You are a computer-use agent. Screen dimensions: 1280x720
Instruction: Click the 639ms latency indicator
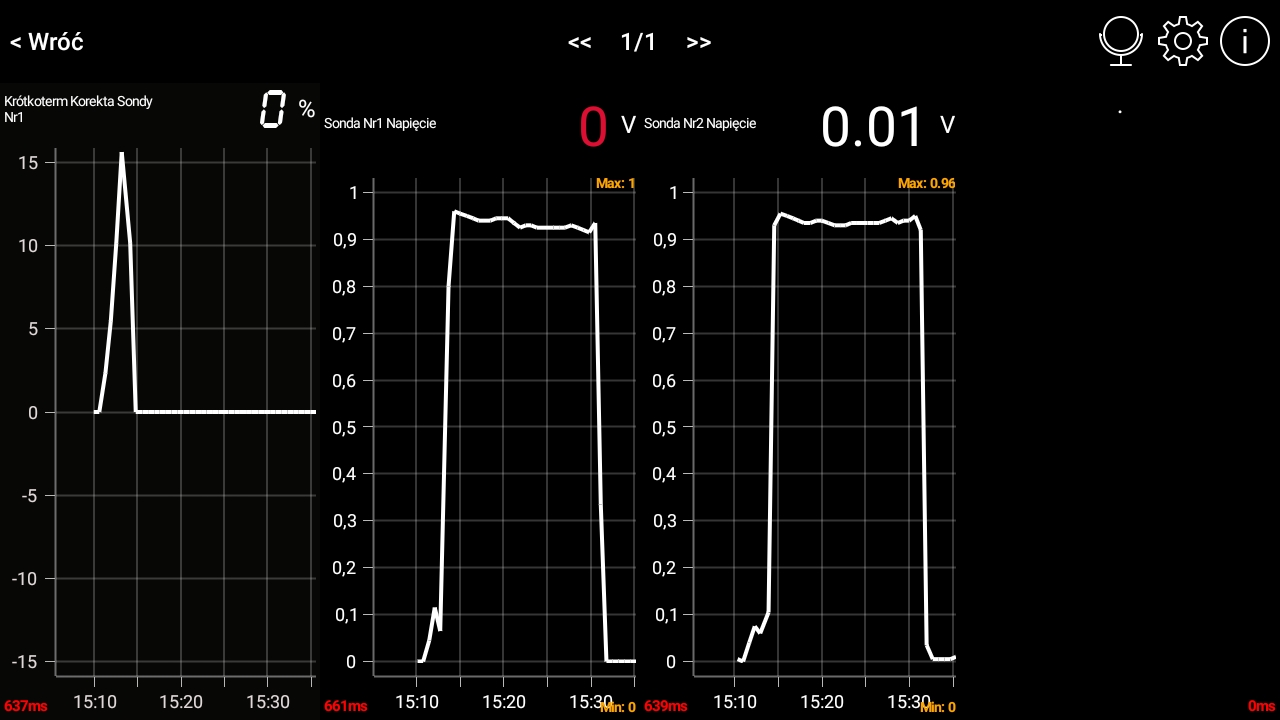coord(665,706)
